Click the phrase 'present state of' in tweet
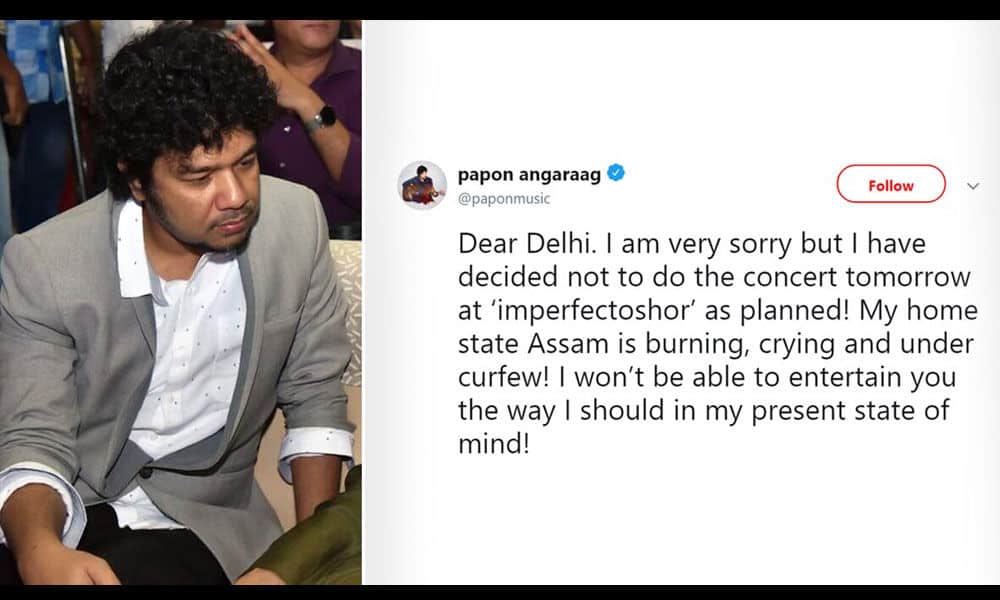This screenshot has width=1000, height=600. [850, 411]
